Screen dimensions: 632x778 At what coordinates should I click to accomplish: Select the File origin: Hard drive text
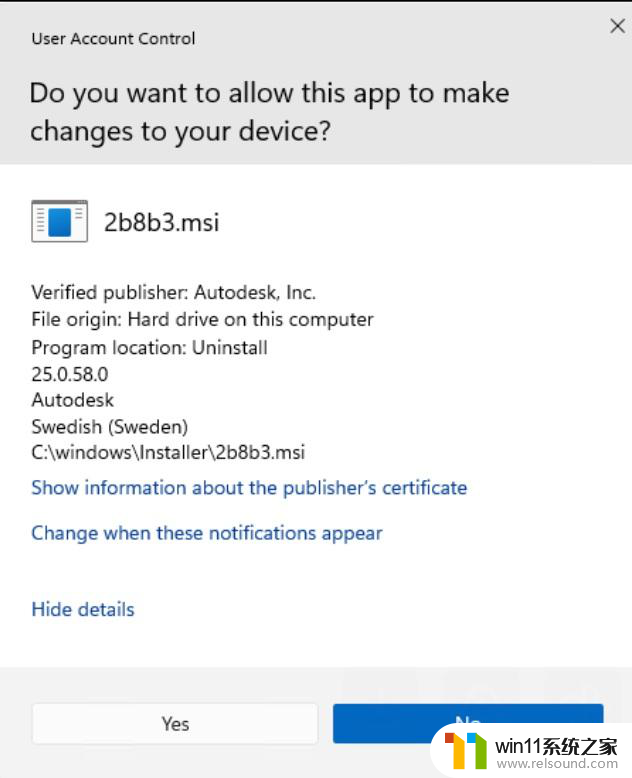pyautogui.click(x=202, y=320)
